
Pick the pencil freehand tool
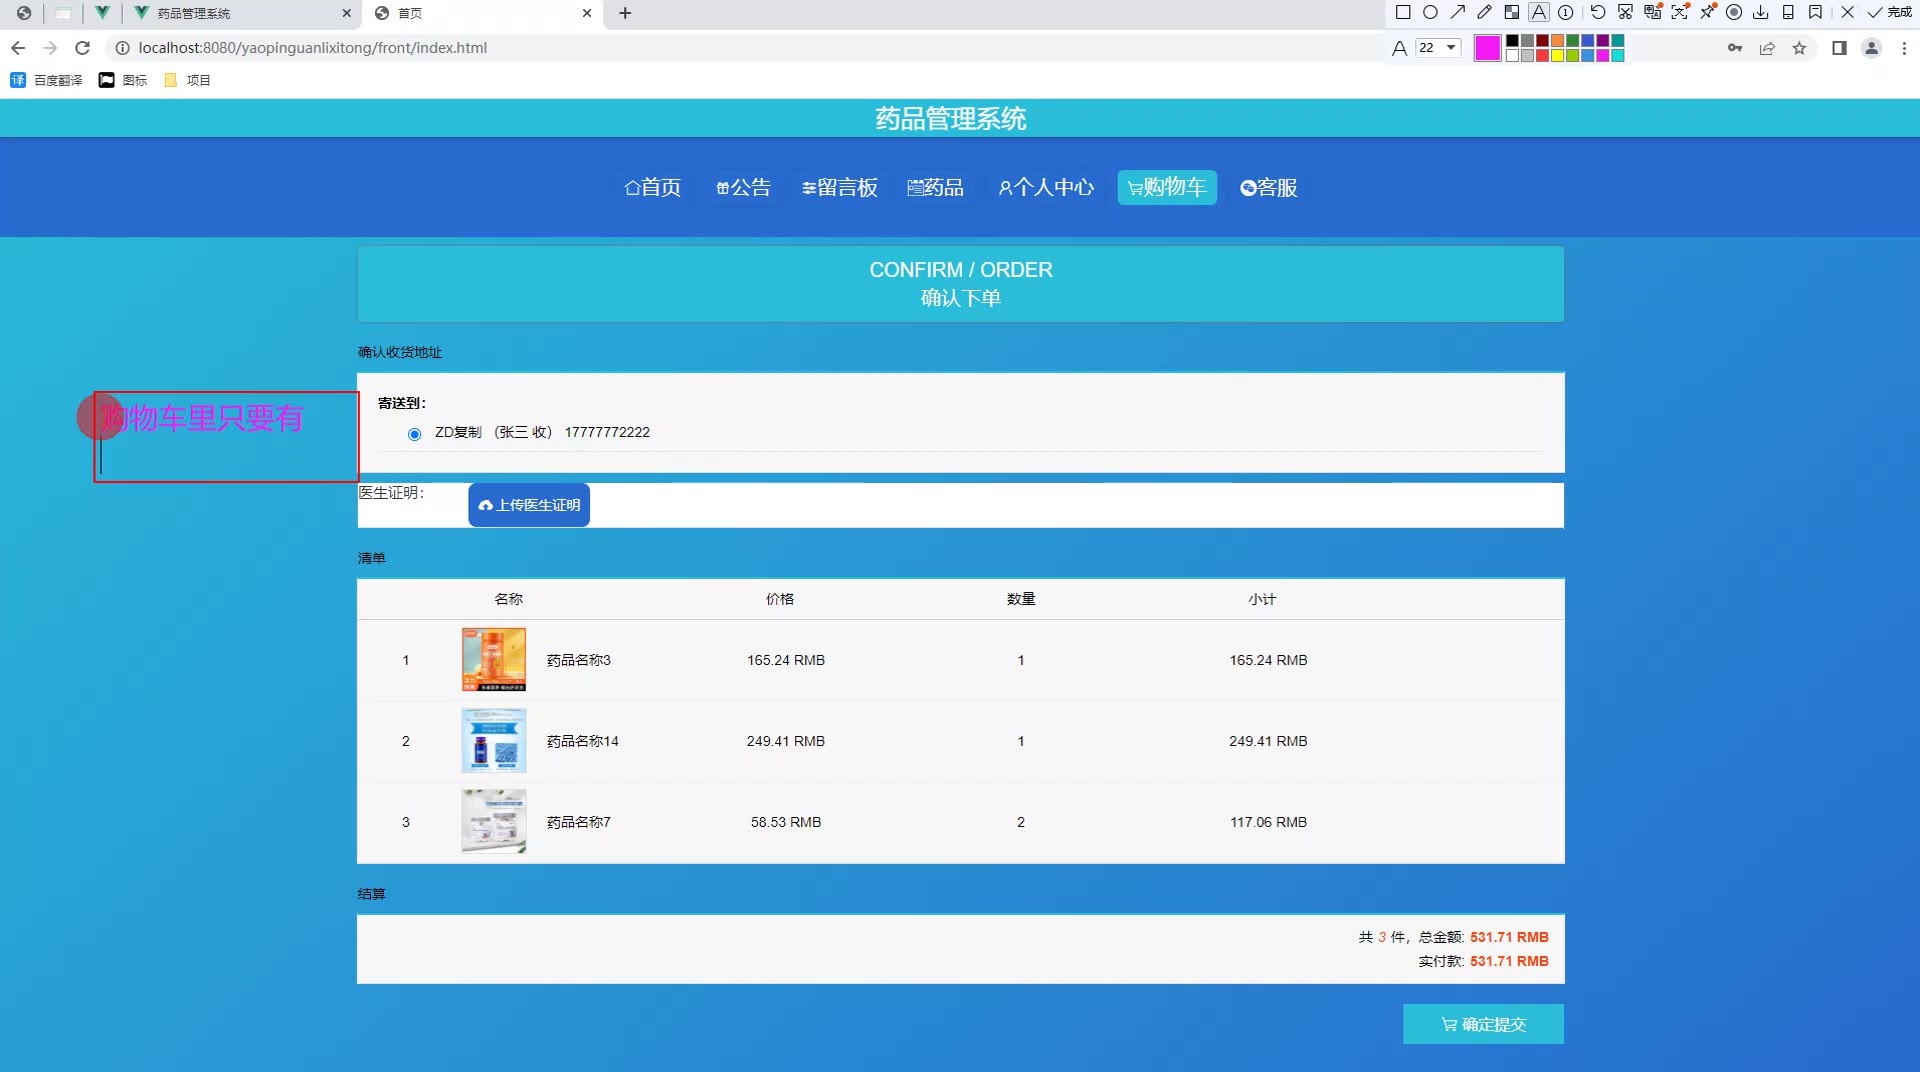coord(1485,13)
